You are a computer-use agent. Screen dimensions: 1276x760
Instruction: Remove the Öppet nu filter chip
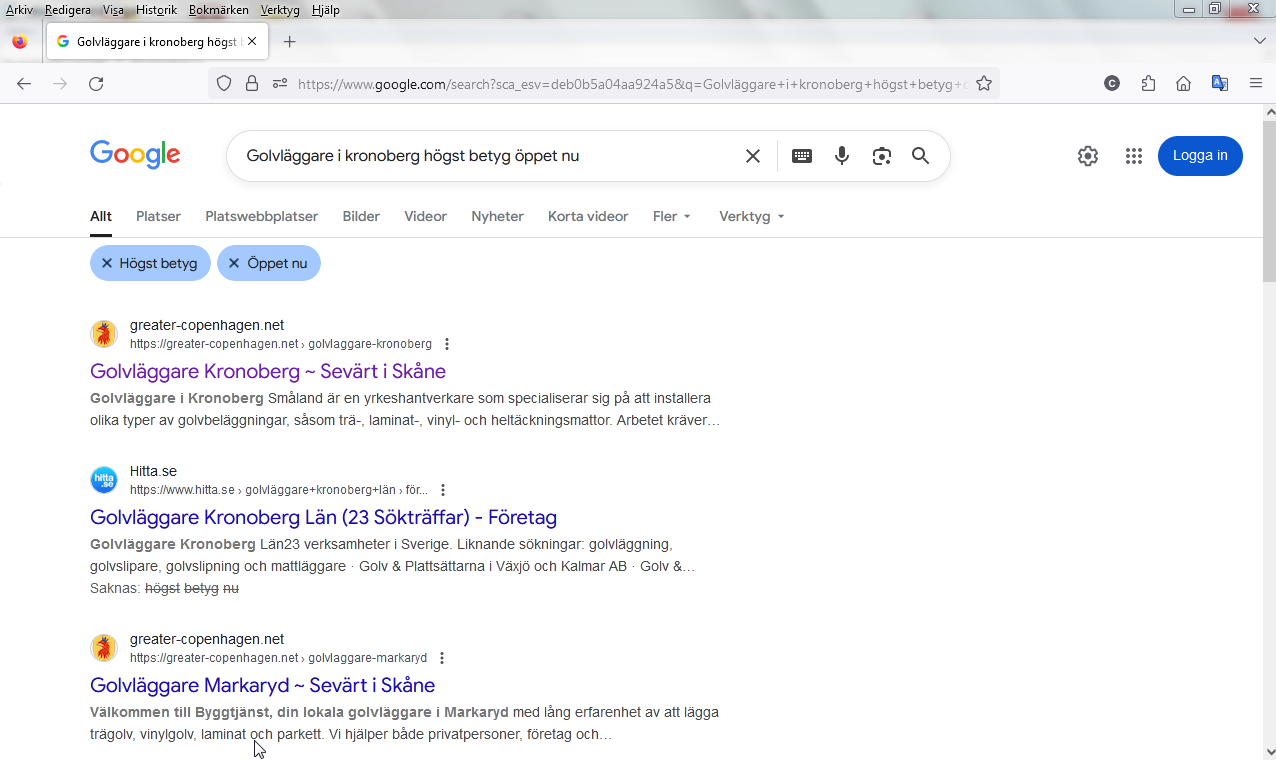(234, 263)
